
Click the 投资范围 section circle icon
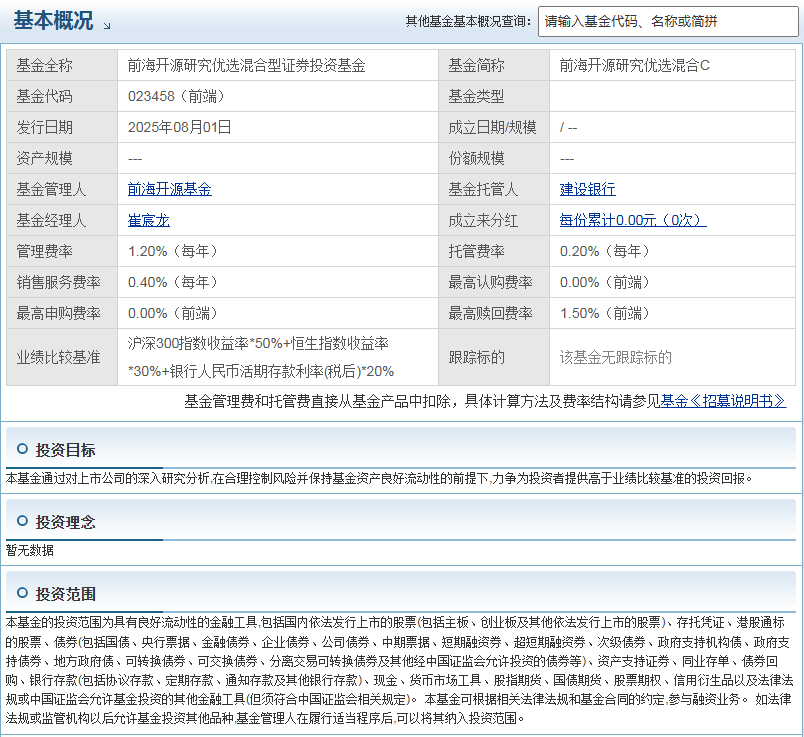pyautogui.click(x=22, y=593)
